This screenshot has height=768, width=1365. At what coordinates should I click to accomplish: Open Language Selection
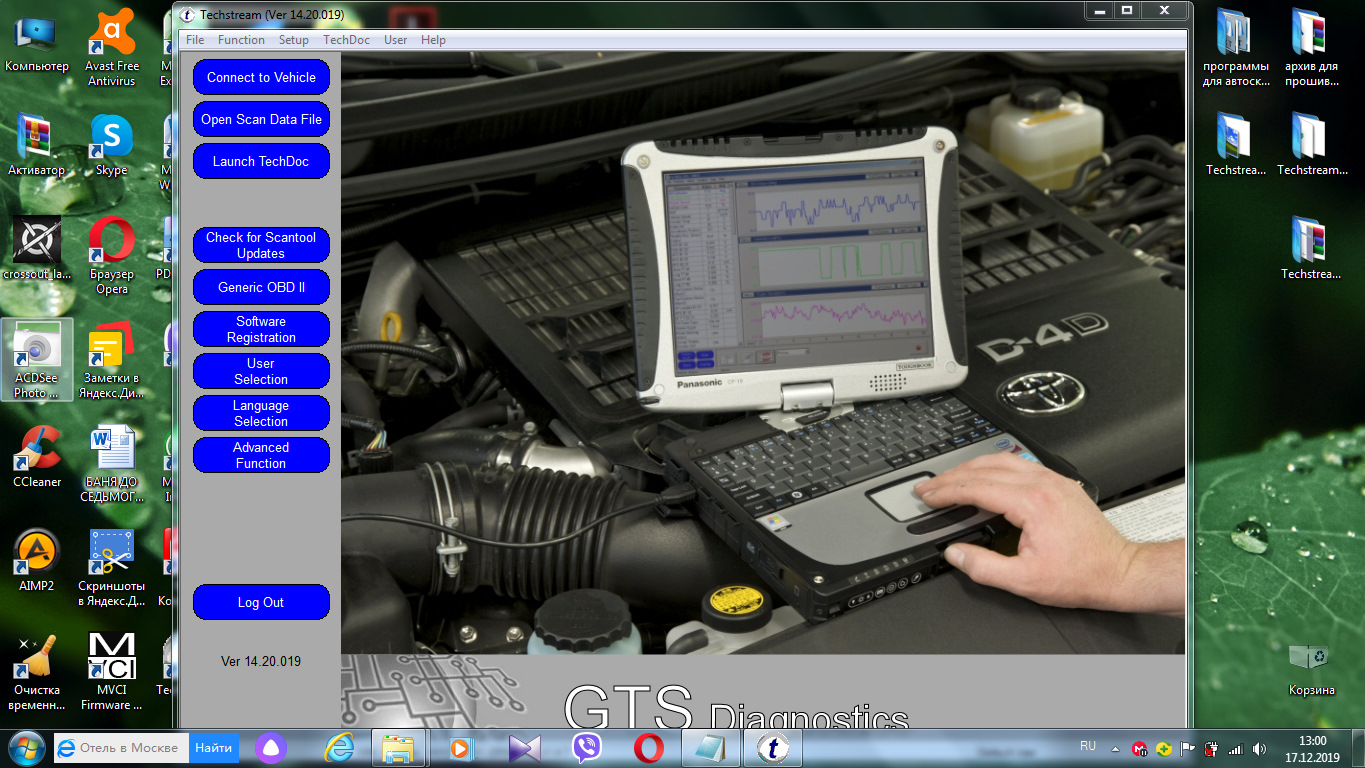[261, 413]
